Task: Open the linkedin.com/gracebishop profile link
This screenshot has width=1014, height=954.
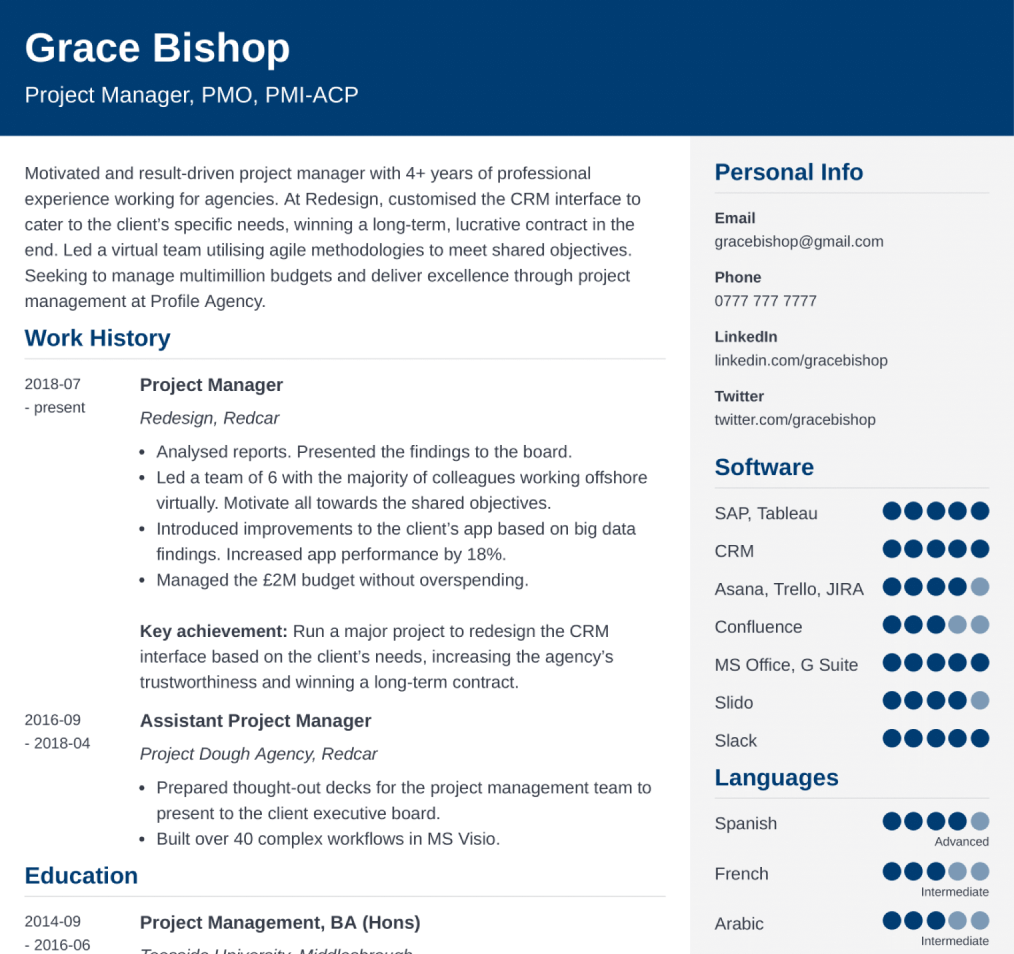Action: pyautogui.click(x=801, y=360)
